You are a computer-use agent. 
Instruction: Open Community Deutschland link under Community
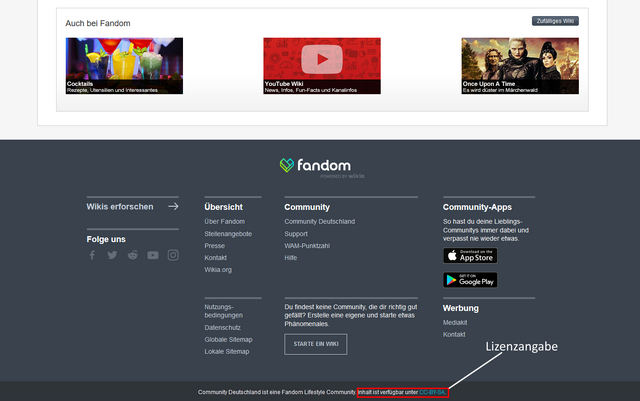coord(320,221)
